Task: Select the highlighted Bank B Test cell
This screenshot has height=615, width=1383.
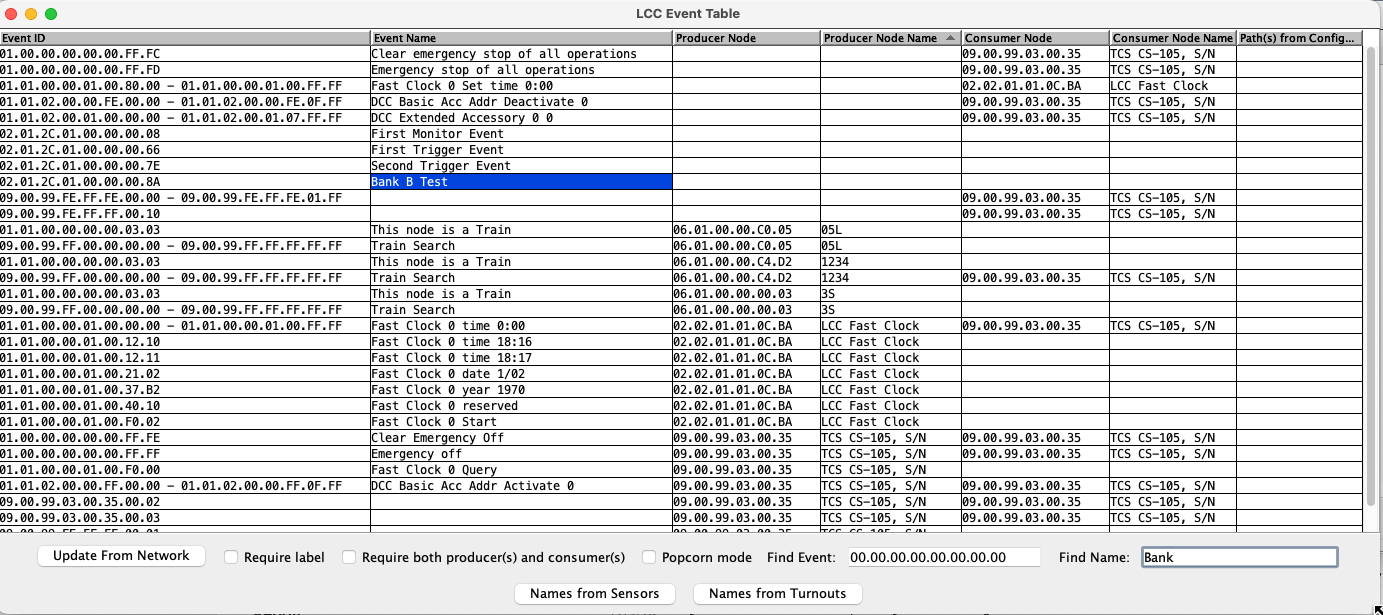Action: point(520,182)
